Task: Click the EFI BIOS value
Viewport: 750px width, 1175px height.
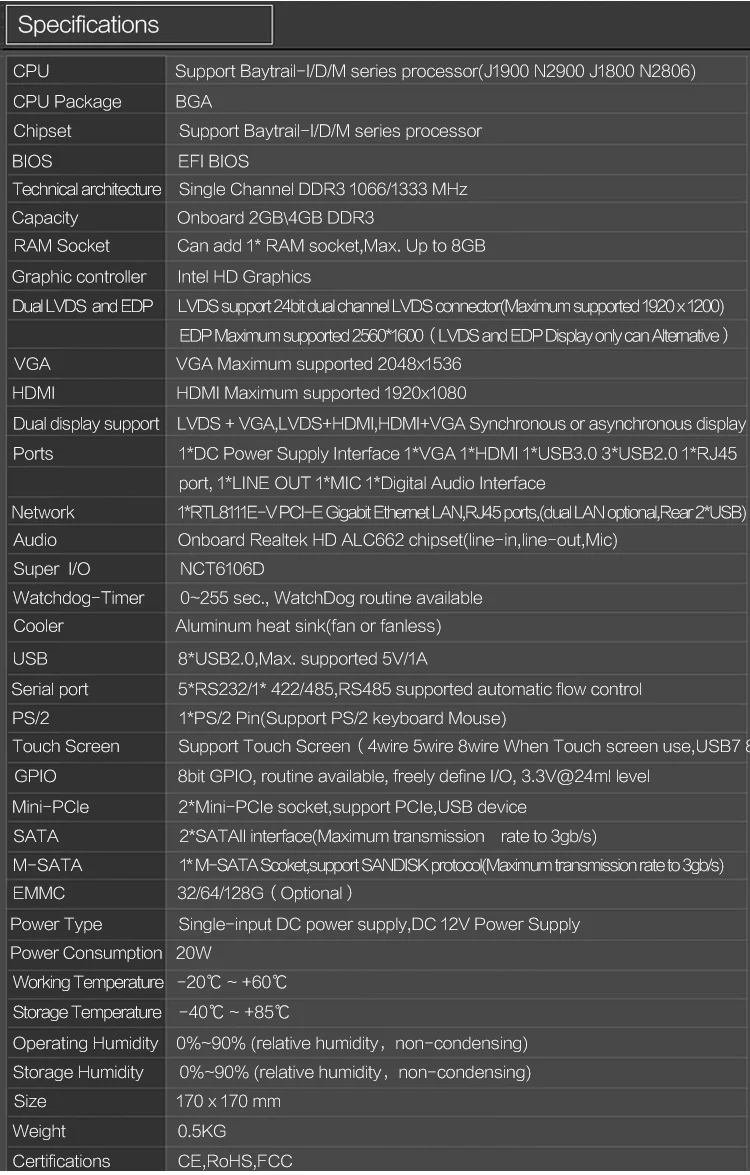Action: pyautogui.click(x=214, y=161)
